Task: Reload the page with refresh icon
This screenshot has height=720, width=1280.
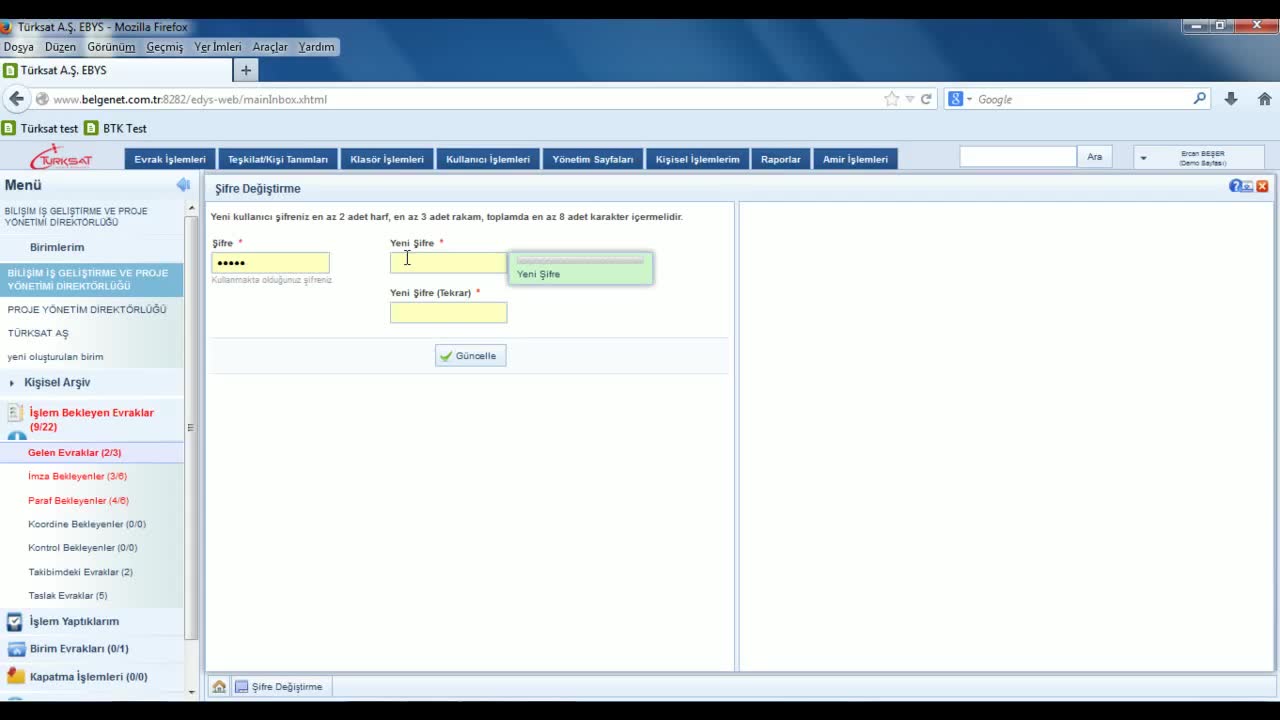Action: coord(926,99)
